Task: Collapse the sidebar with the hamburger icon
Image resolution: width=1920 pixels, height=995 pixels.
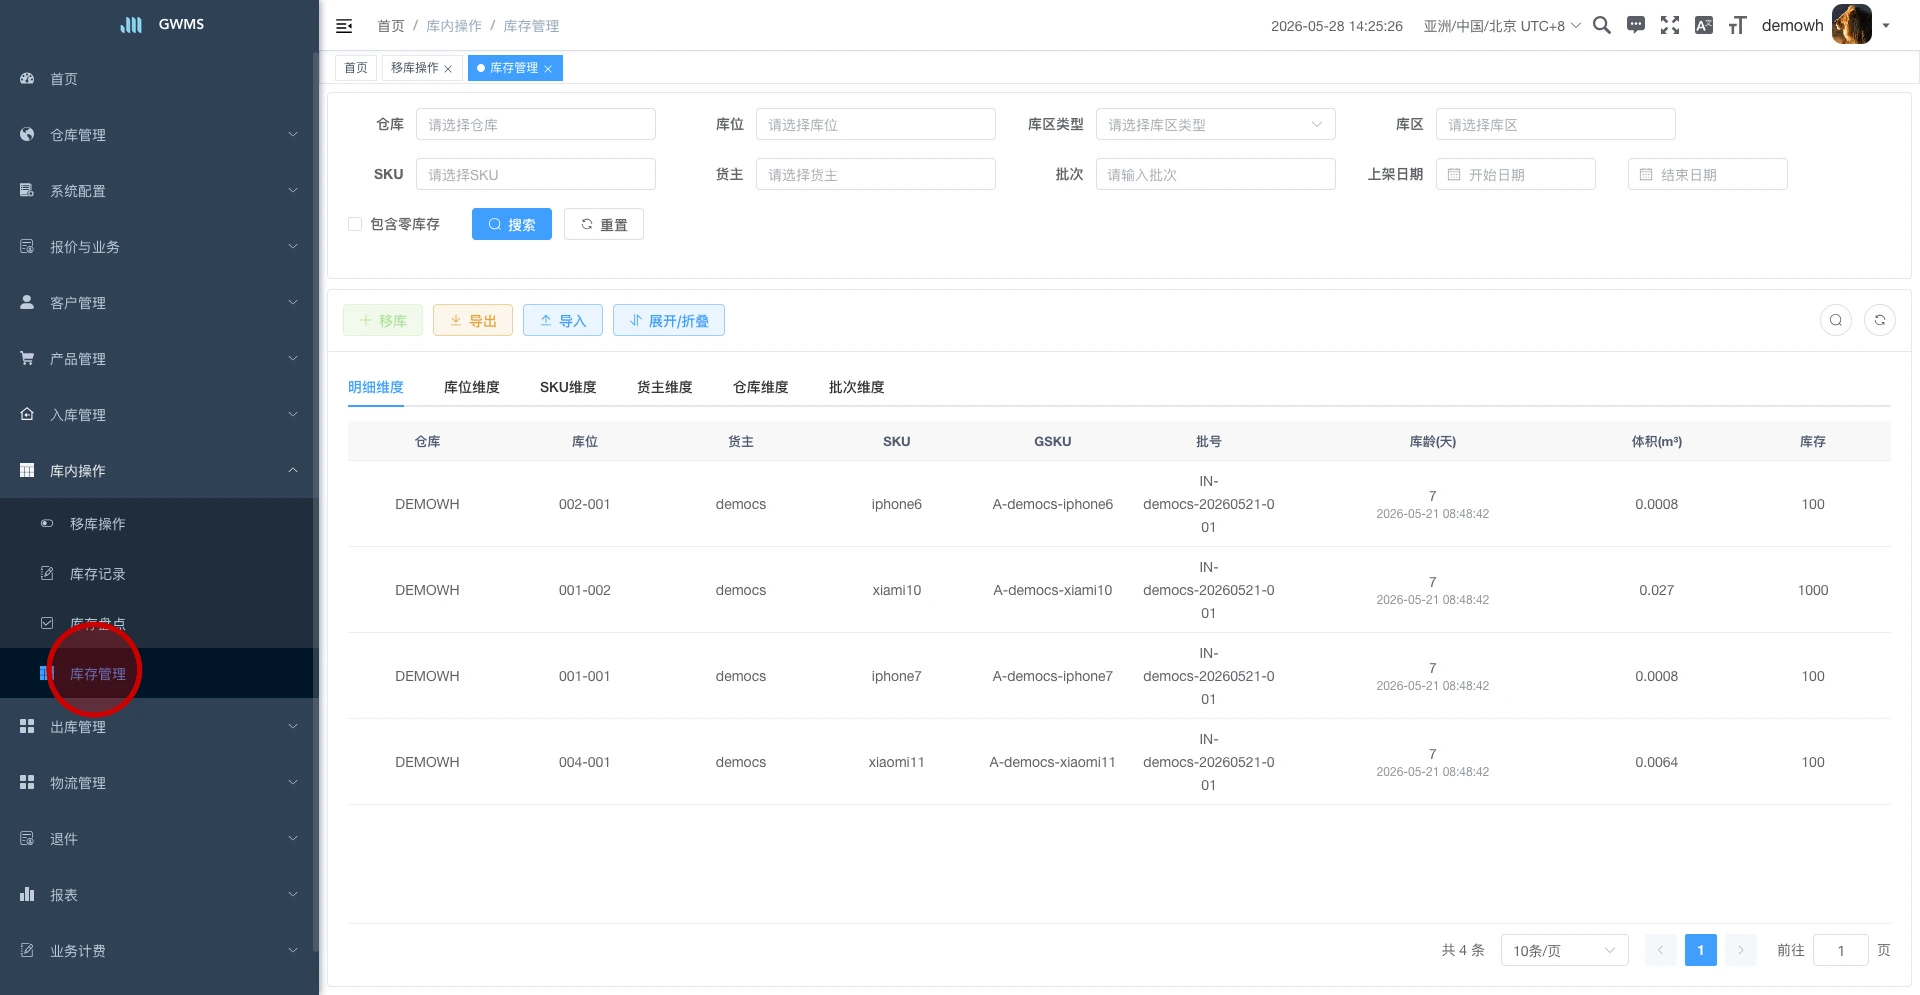Action: [x=344, y=26]
